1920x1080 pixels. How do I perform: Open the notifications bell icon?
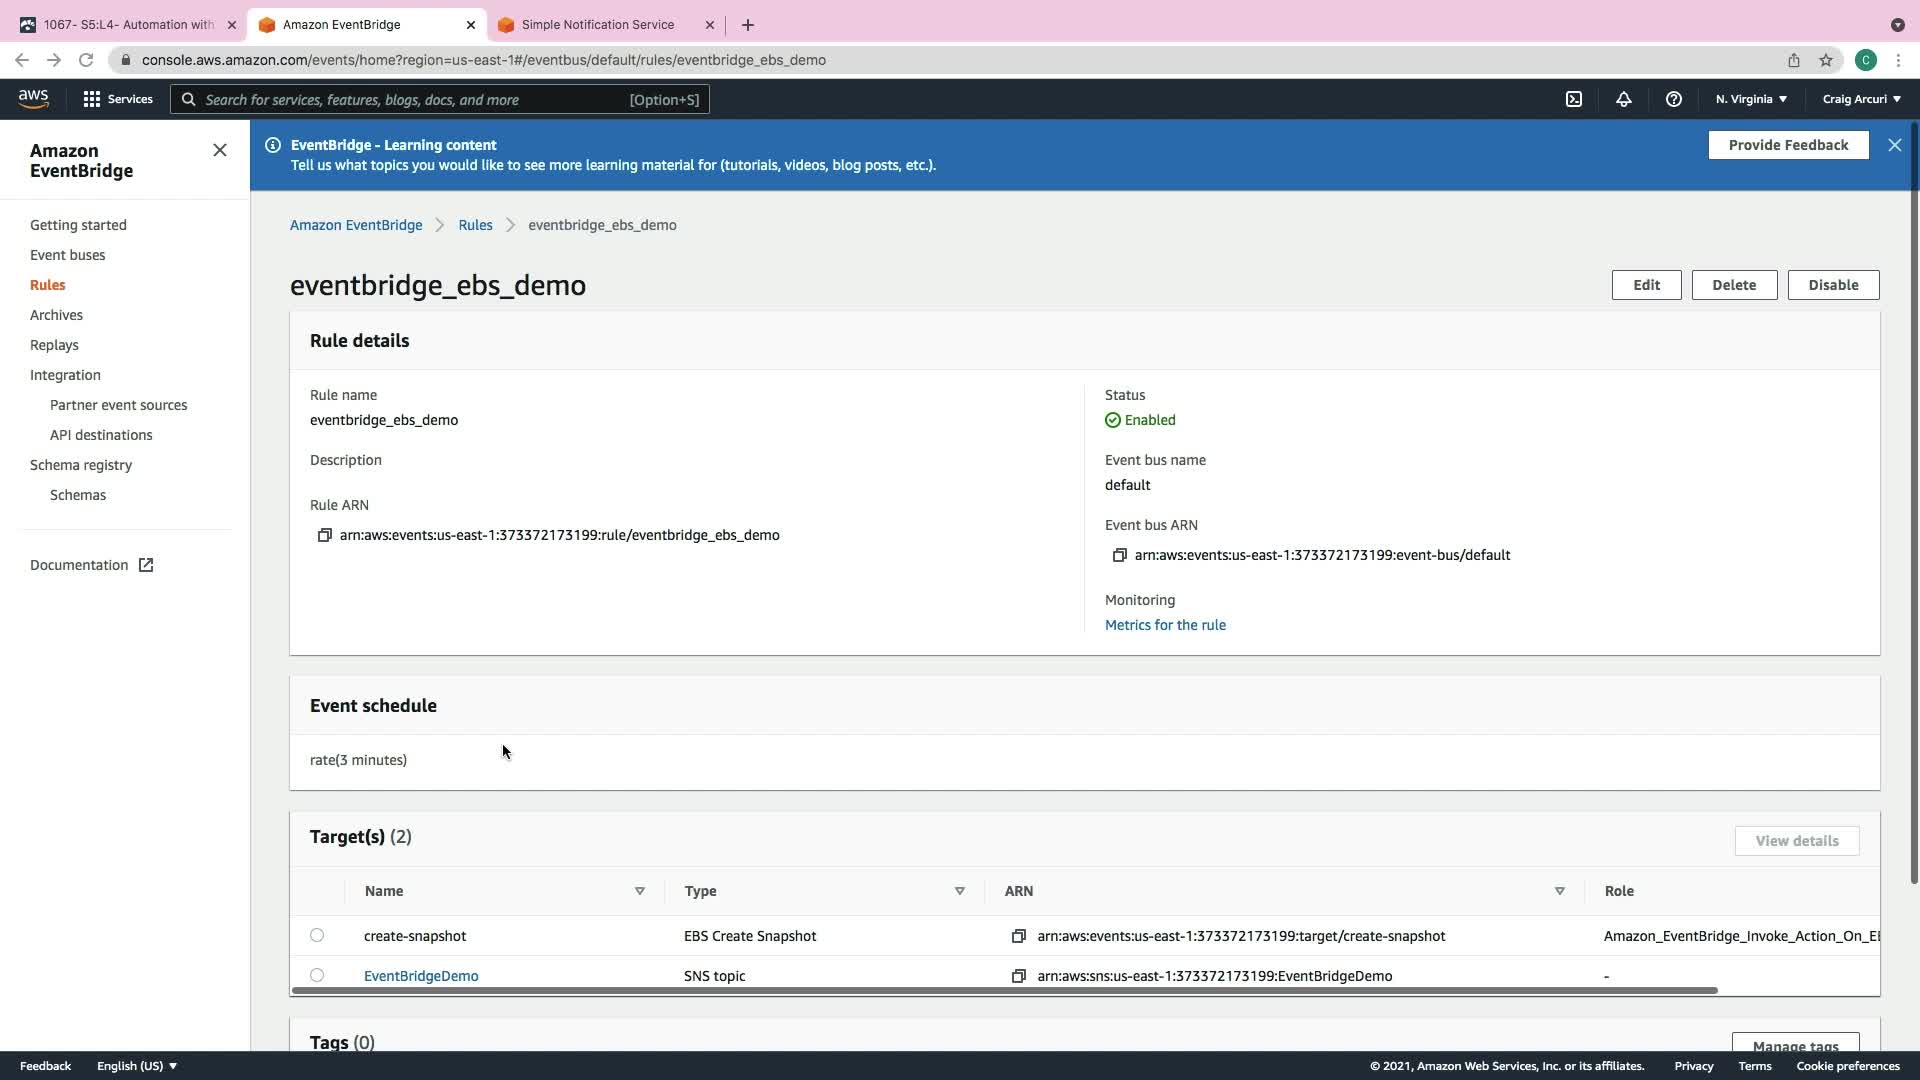coord(1623,99)
